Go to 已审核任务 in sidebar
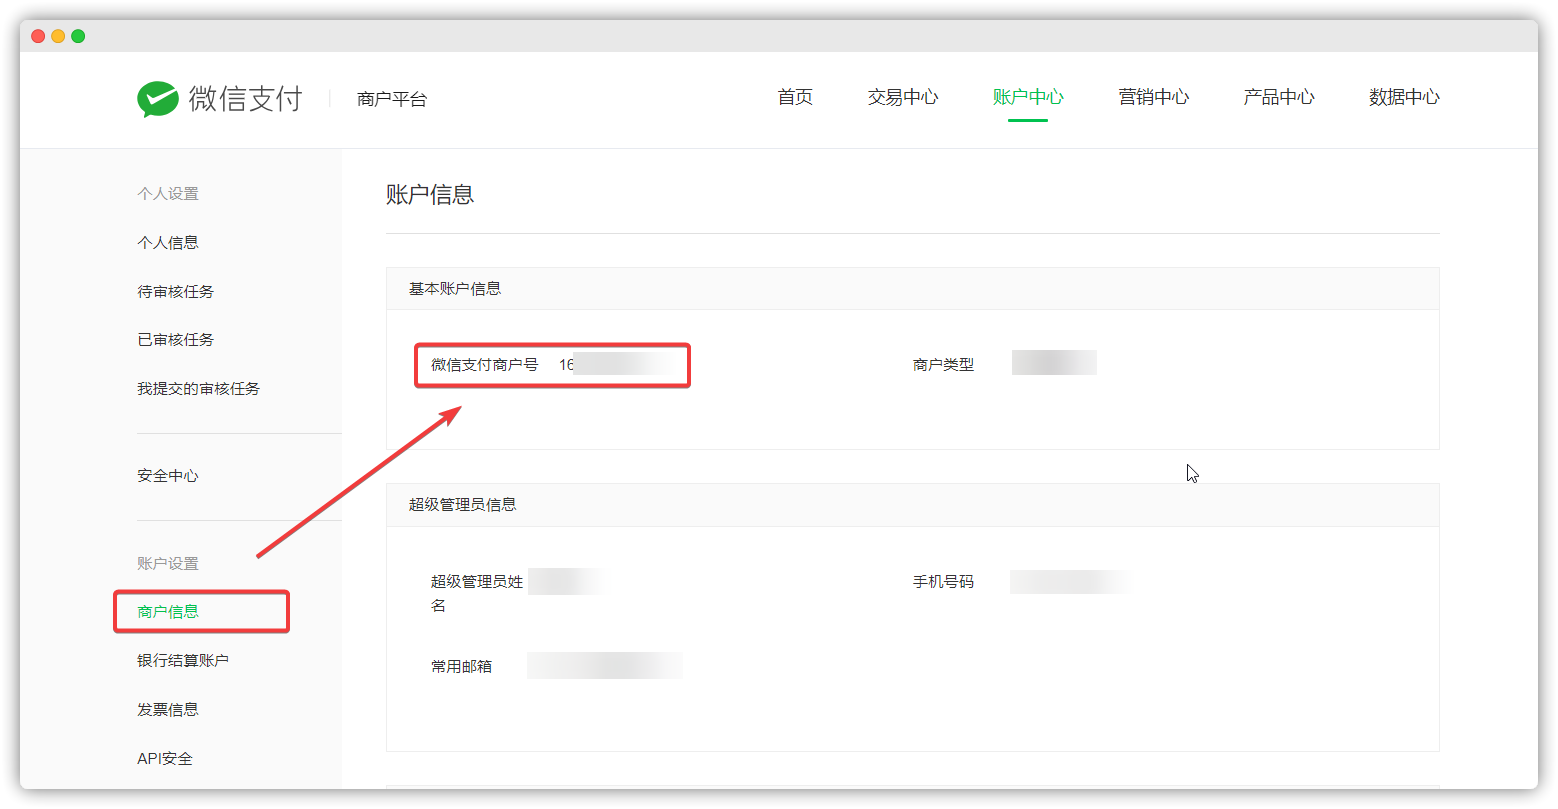Viewport: 1558px width, 809px height. [x=176, y=340]
